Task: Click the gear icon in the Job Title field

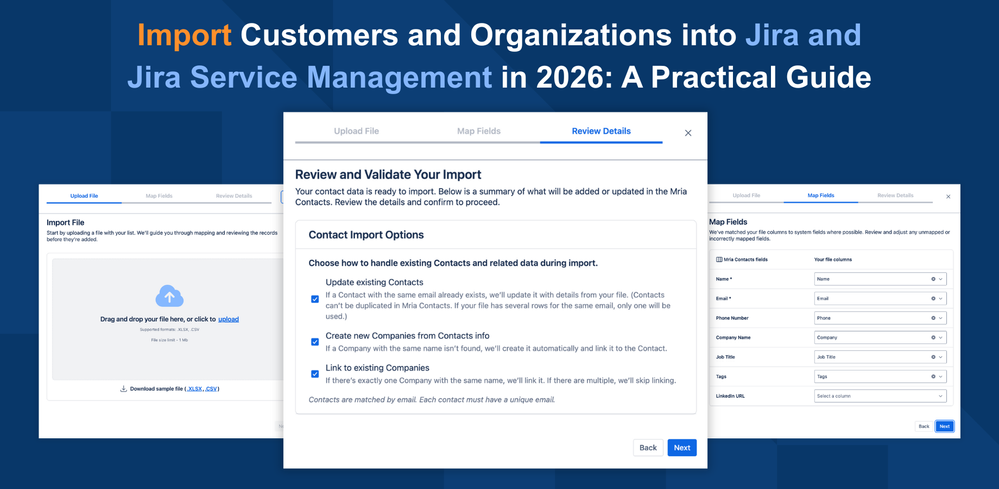Action: point(933,357)
